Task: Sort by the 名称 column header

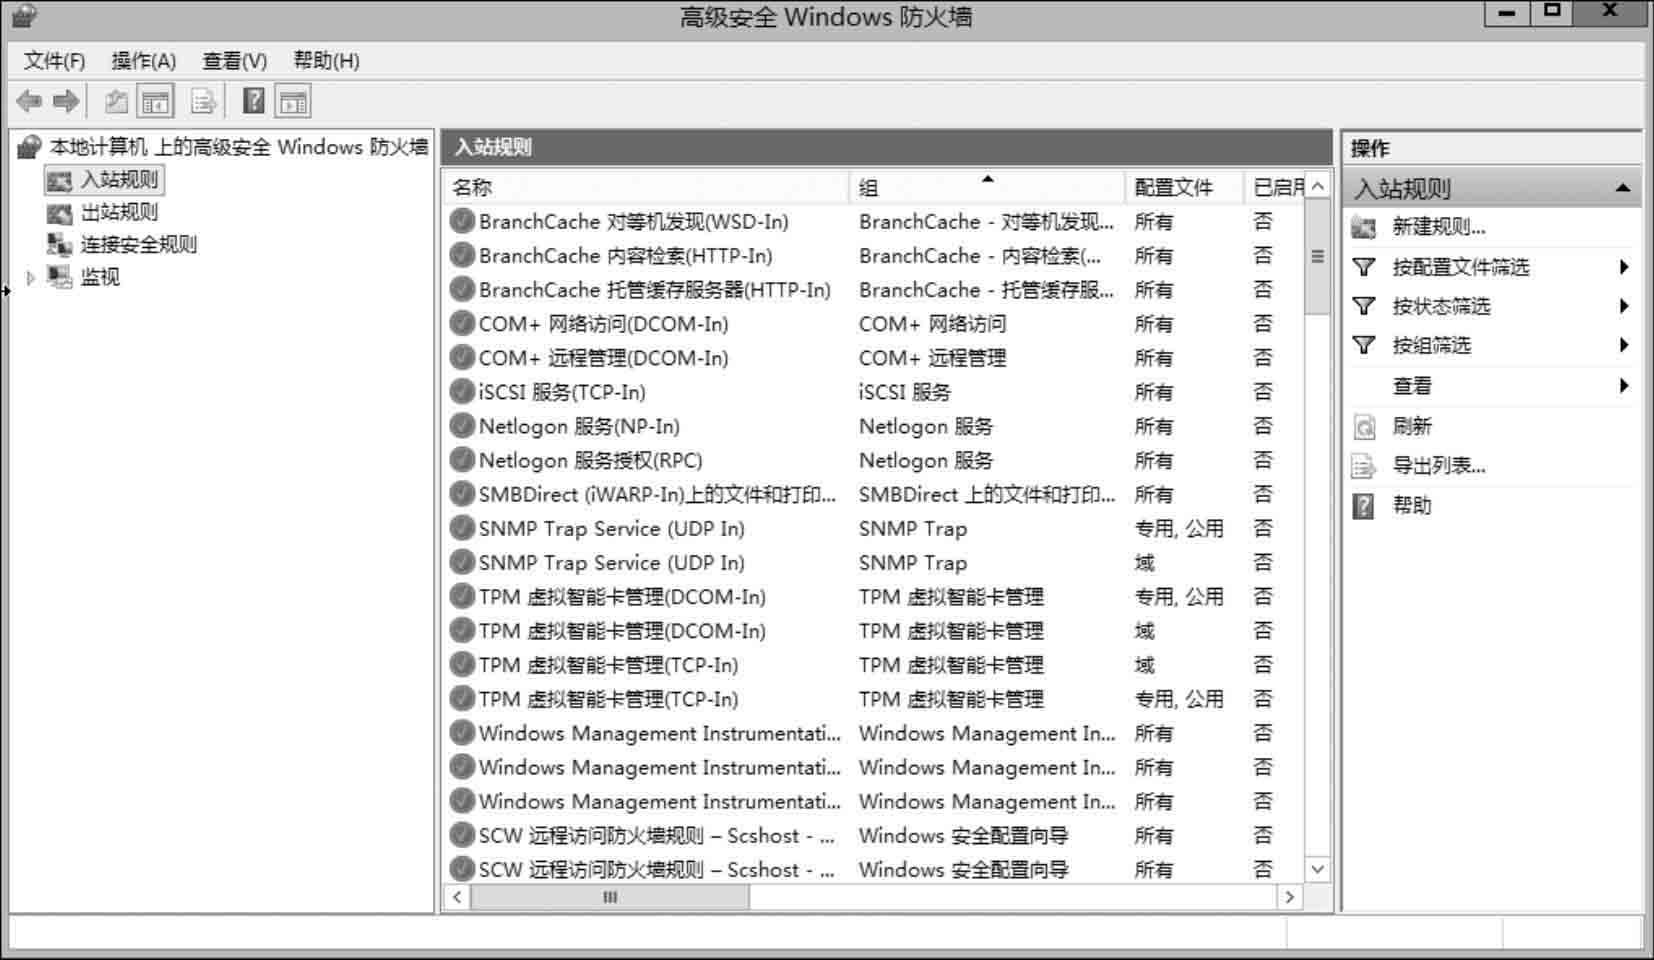Action: pyautogui.click(x=646, y=187)
